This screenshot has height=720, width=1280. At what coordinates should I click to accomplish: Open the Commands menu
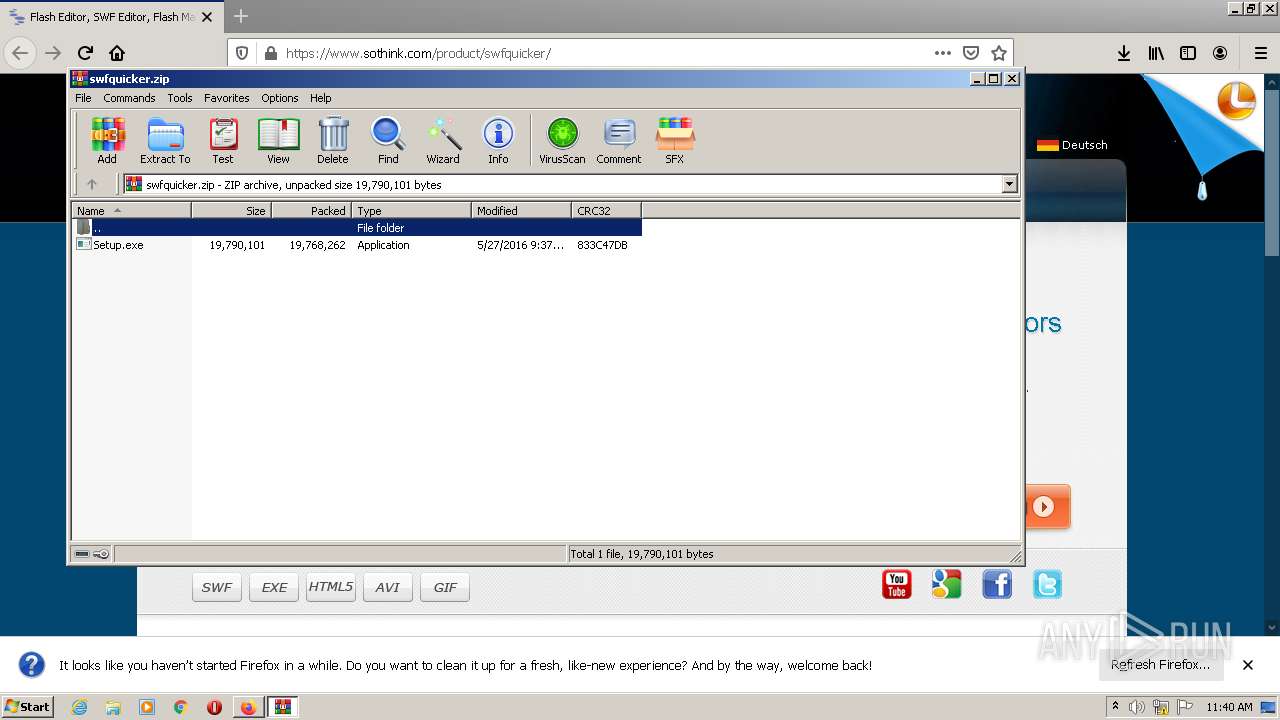(129, 98)
